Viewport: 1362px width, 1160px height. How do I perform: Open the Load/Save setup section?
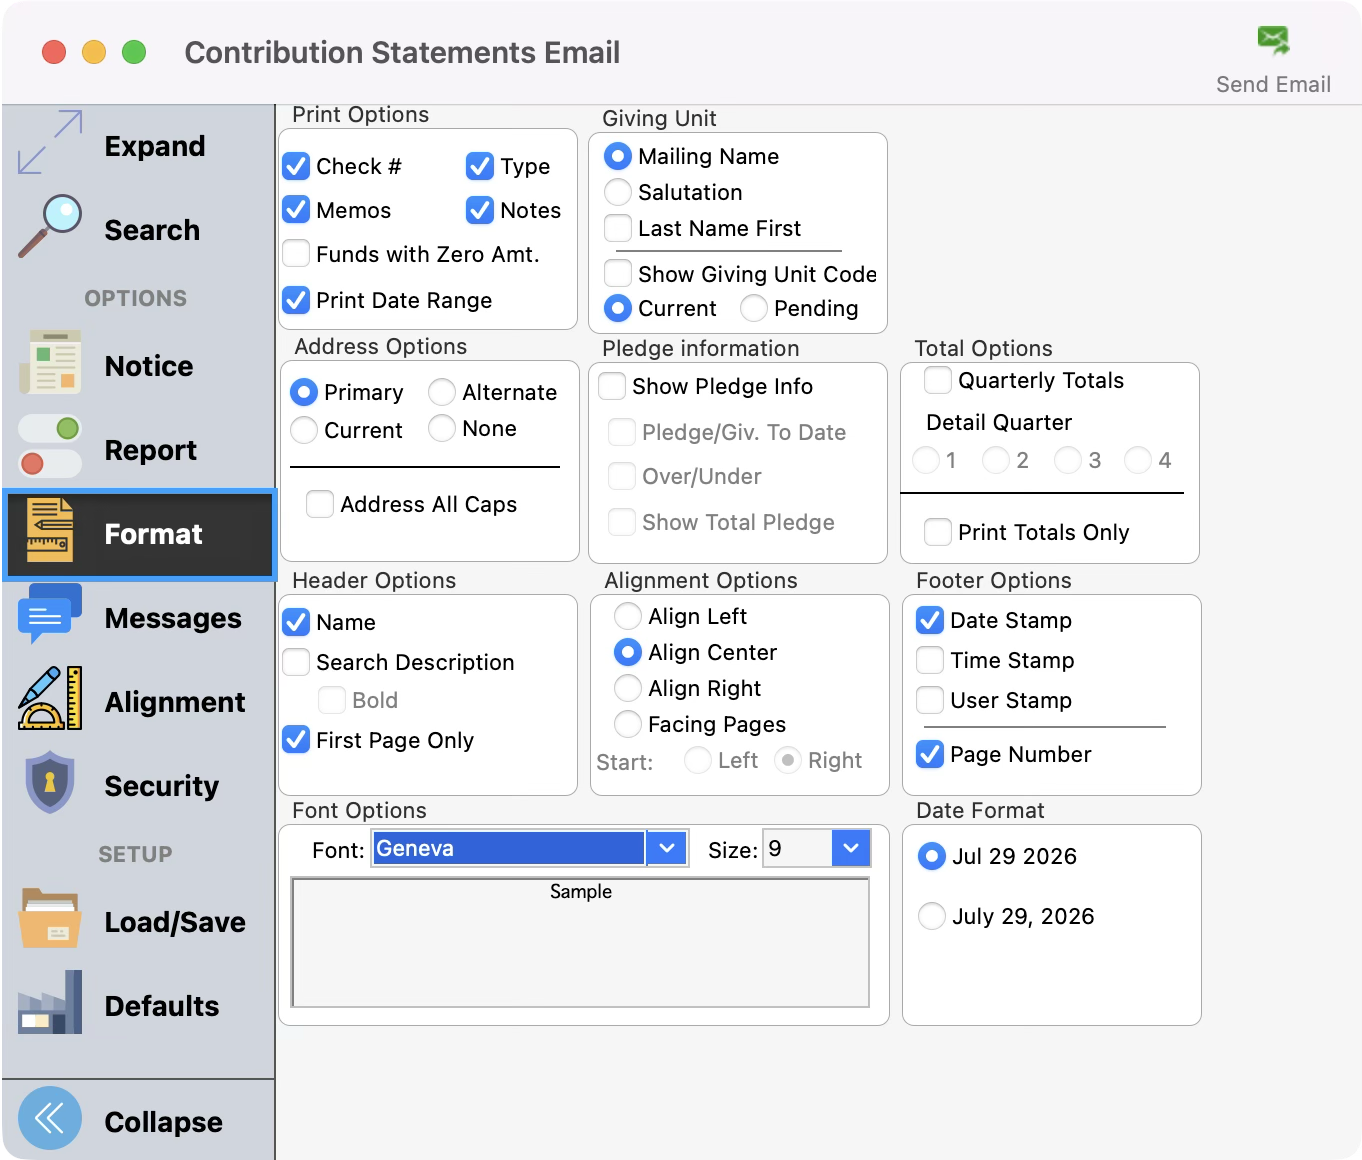click(x=138, y=922)
